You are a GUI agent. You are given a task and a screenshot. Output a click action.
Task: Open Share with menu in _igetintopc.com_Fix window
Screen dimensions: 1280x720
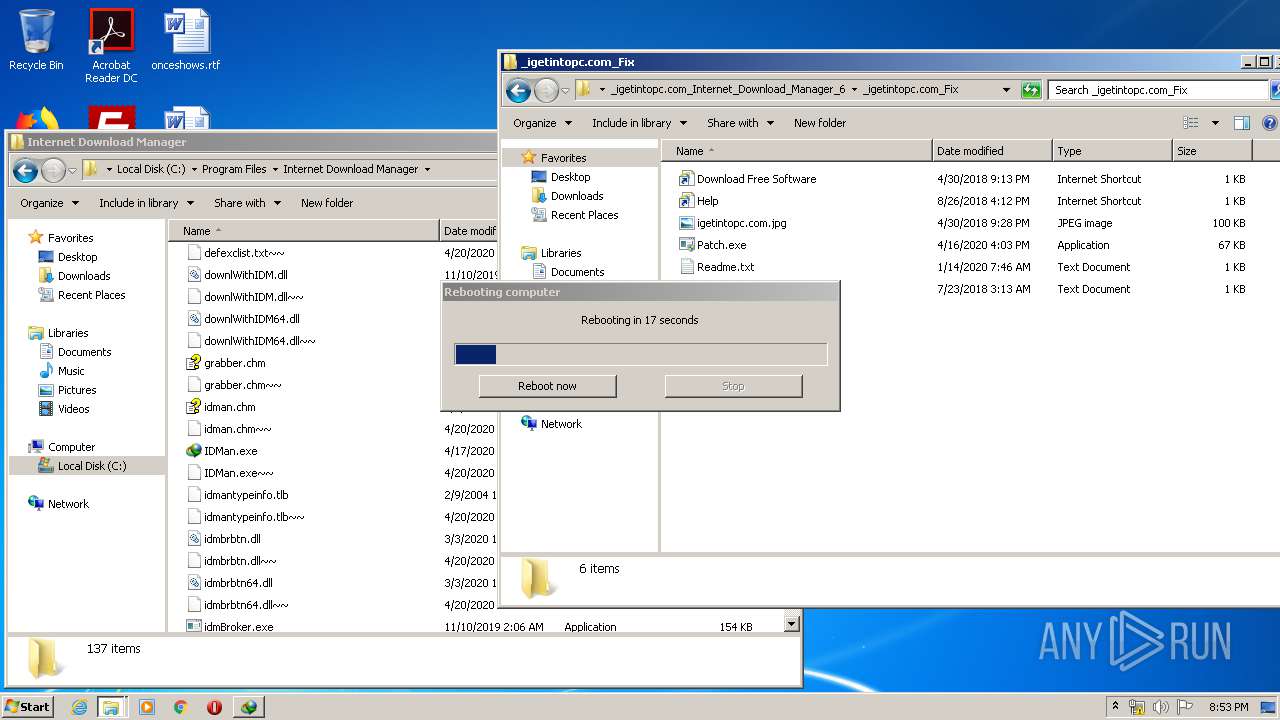pyautogui.click(x=740, y=123)
